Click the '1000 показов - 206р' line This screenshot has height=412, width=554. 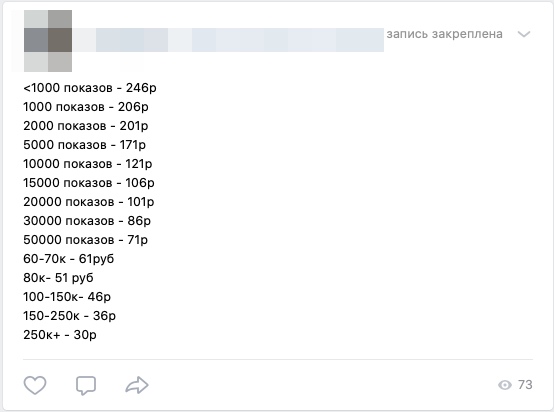click(x=86, y=107)
